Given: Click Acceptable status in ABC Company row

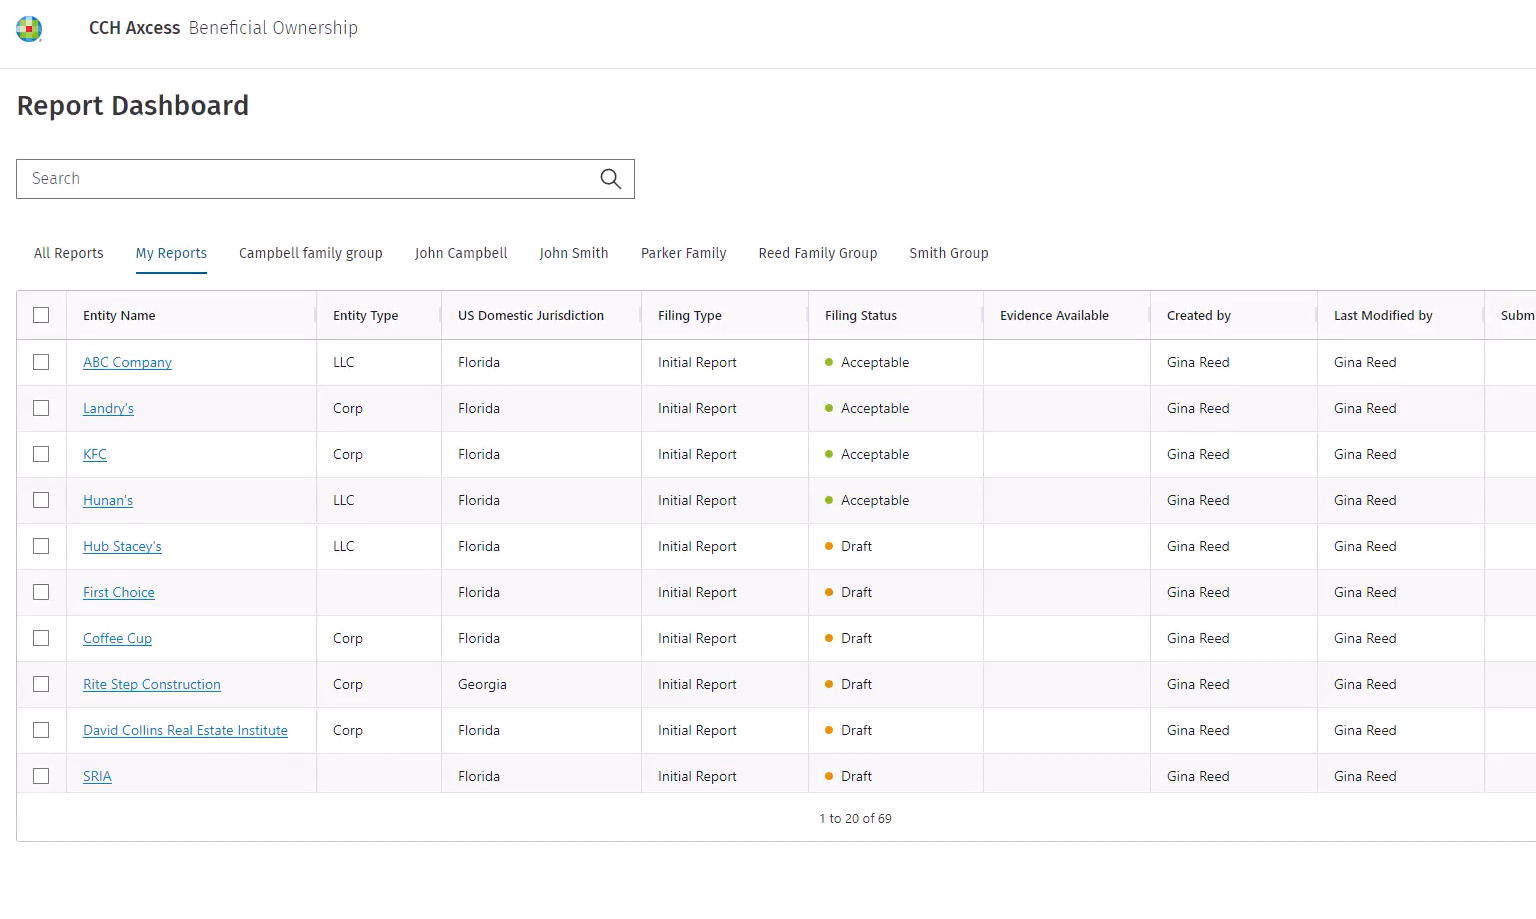Looking at the screenshot, I should 875,362.
